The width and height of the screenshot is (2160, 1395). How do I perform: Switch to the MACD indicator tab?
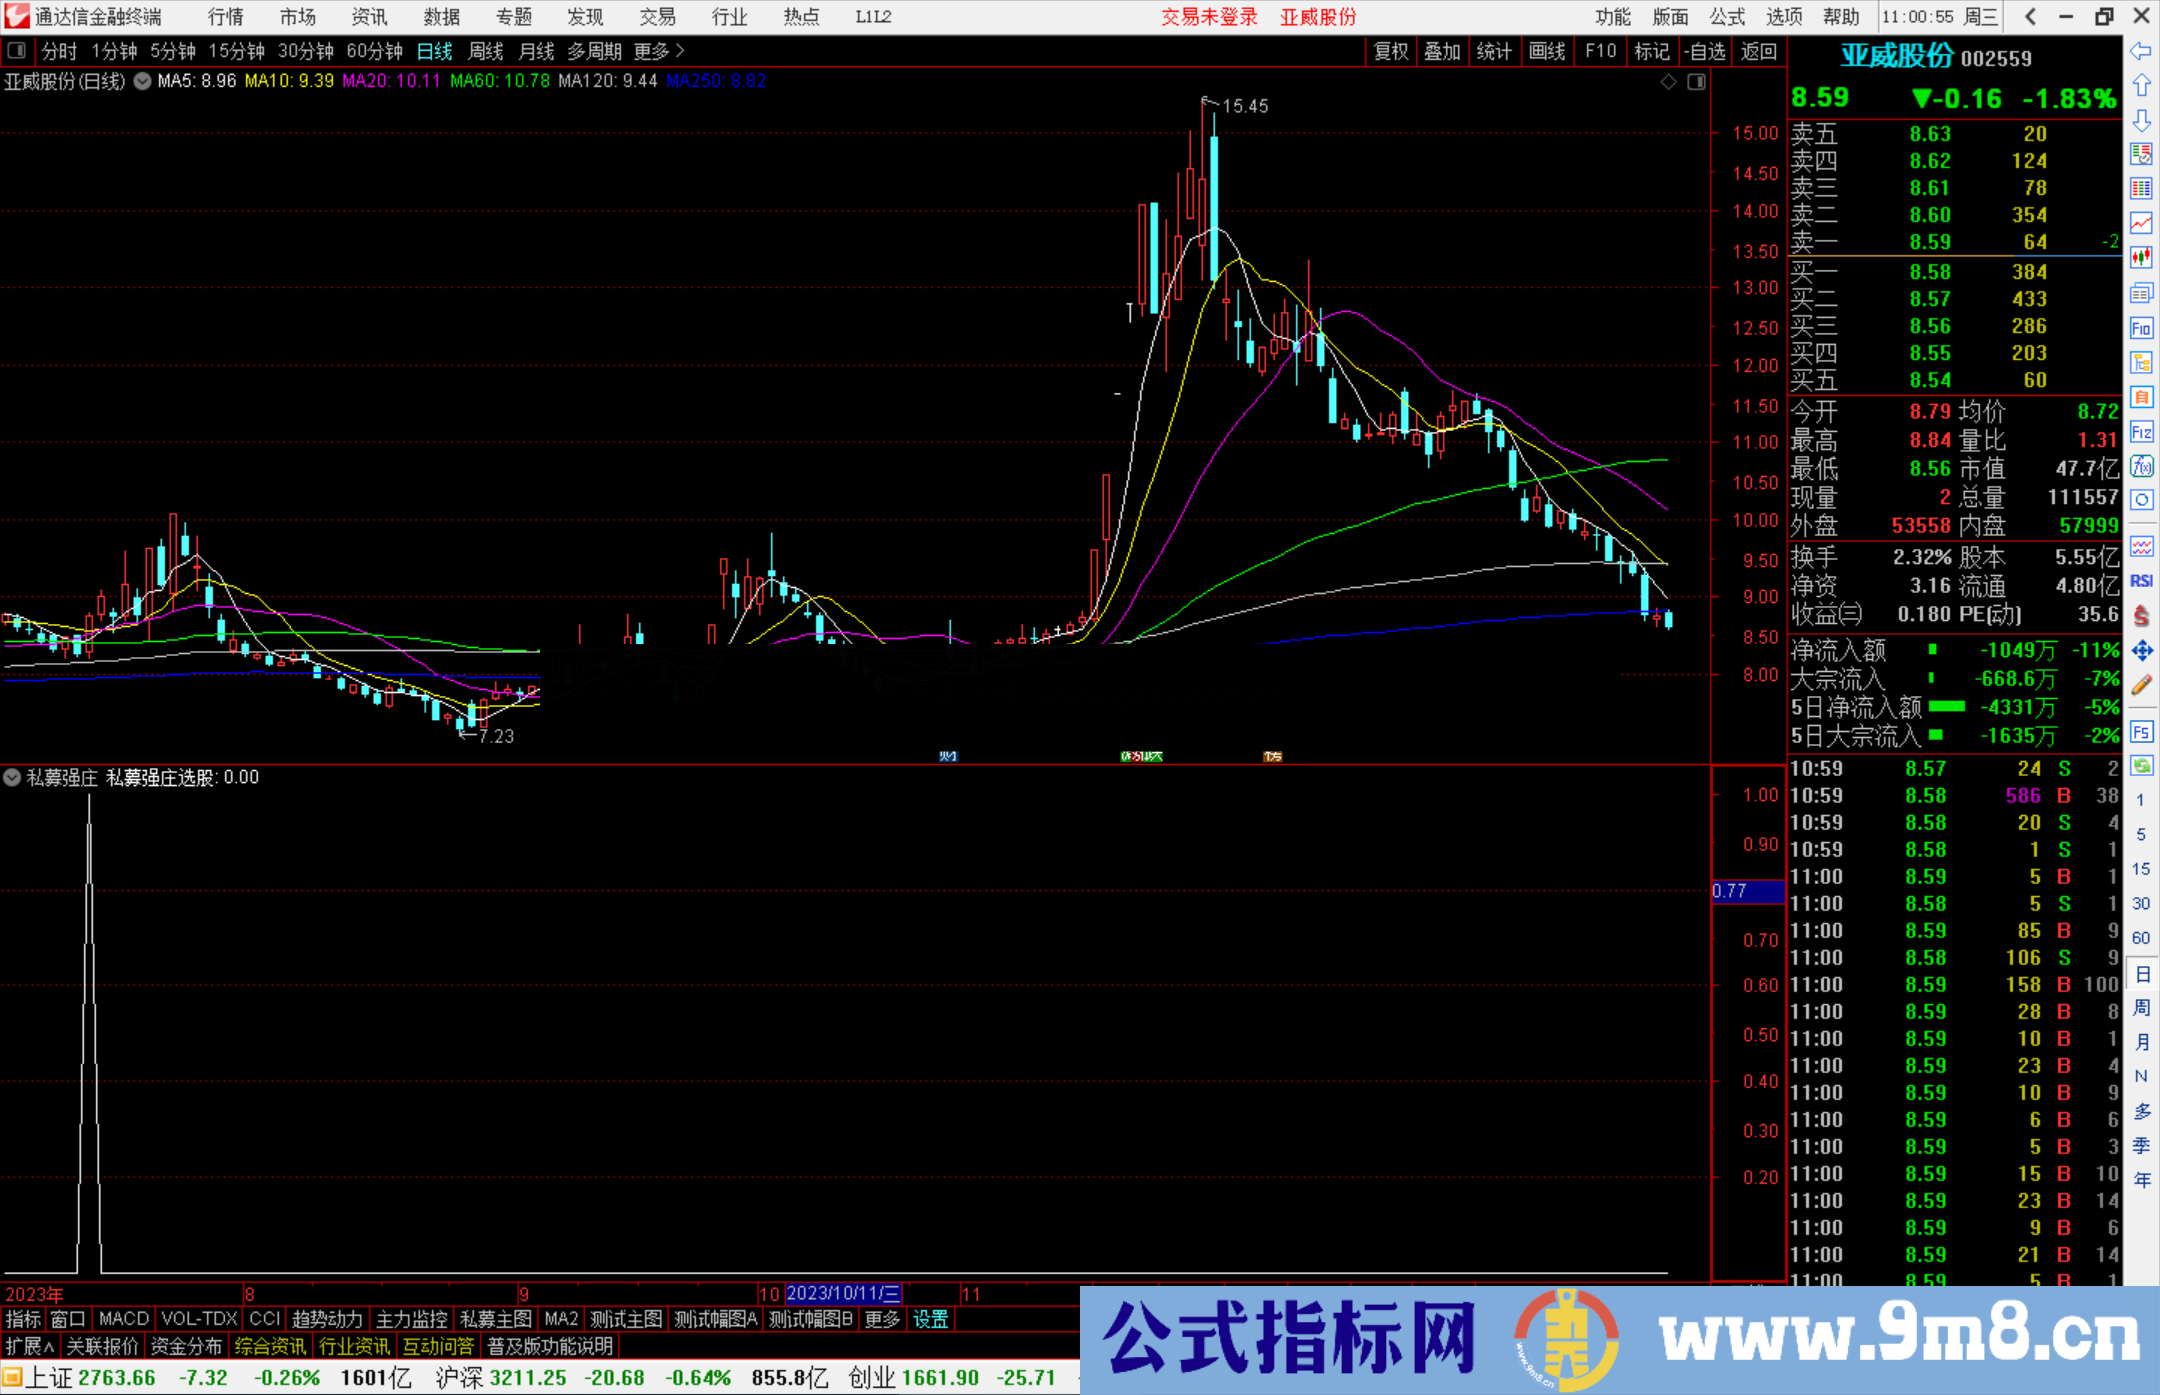123,1319
